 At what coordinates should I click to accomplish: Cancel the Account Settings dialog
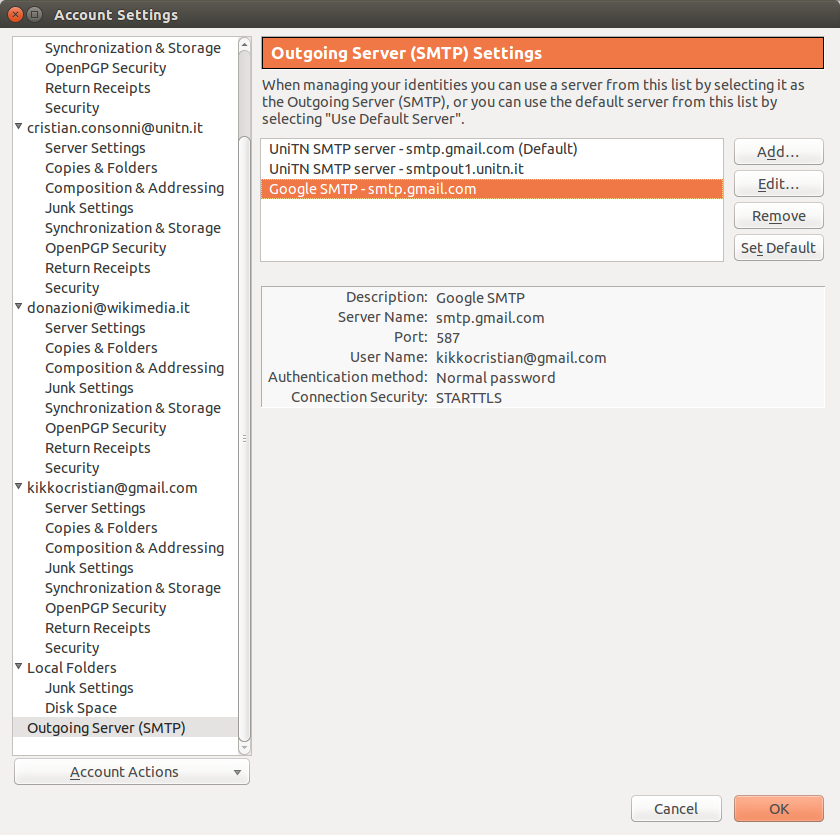point(676,809)
